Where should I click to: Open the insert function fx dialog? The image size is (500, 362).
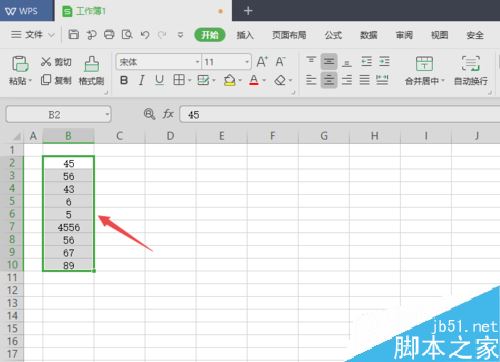click(x=168, y=114)
